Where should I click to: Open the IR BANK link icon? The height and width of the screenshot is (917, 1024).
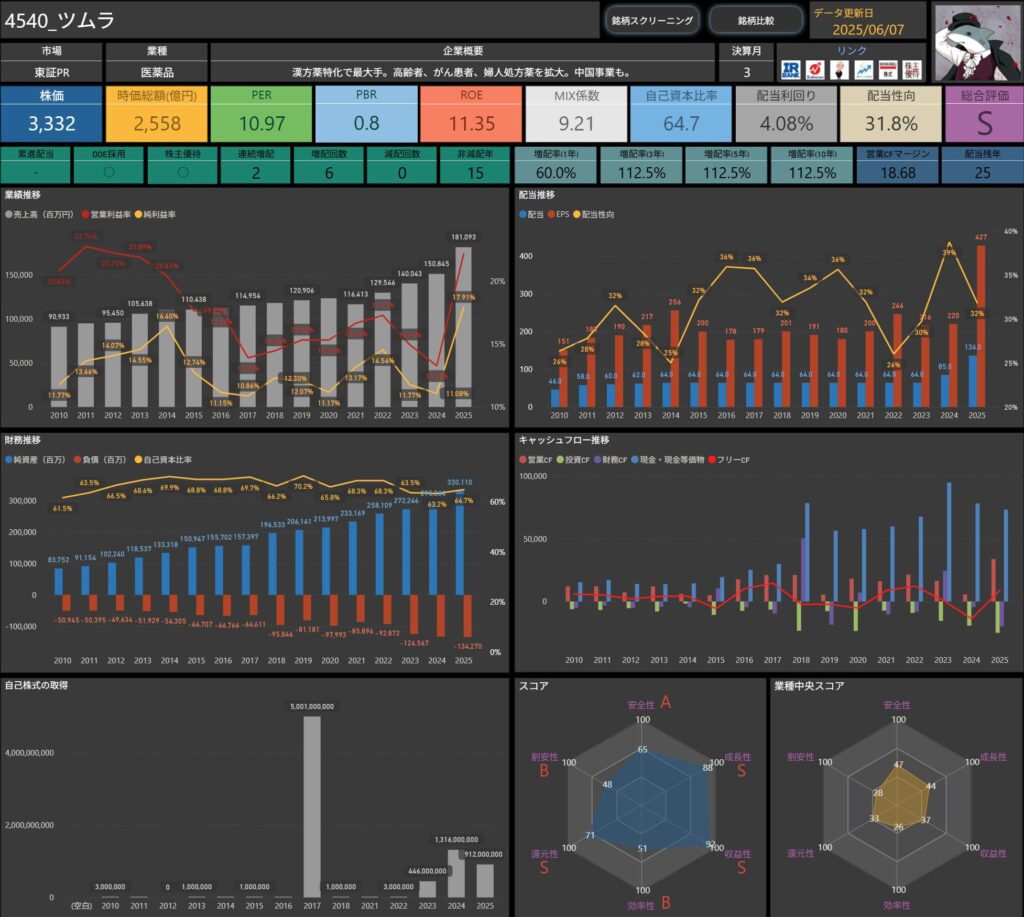click(790, 70)
